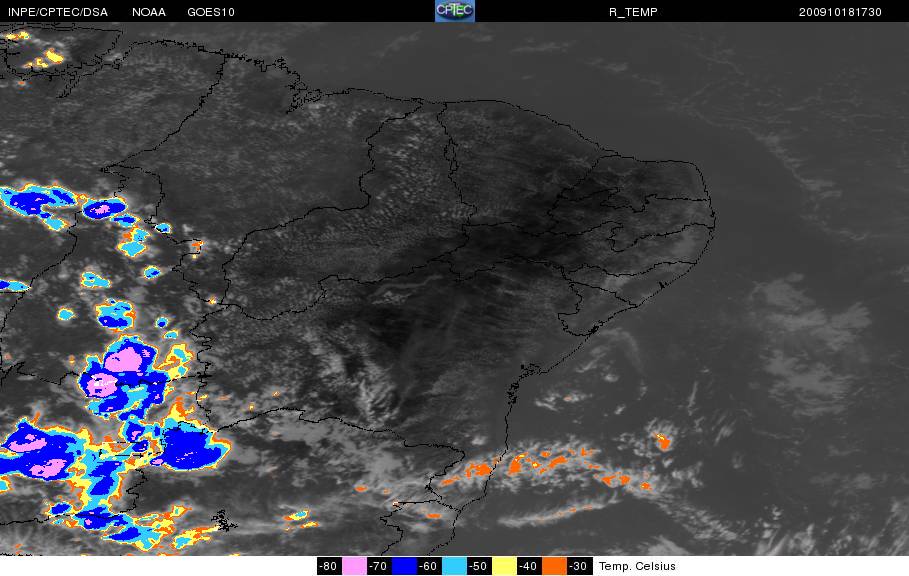Viewport: 909px width, 576px height.
Task: Click the dark blue legend swatch
Action: pos(404,566)
